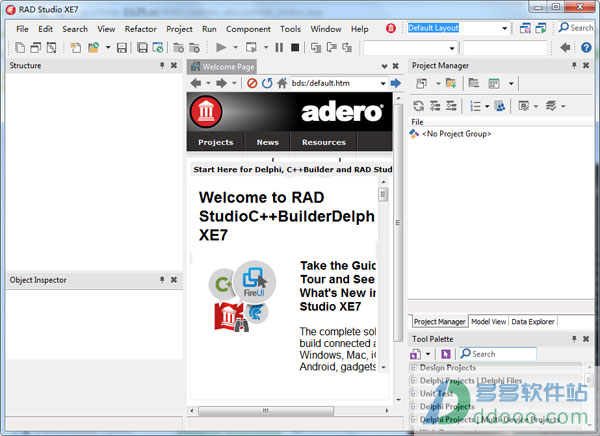Image resolution: width=600 pixels, height=436 pixels.
Task: Close the Object Inspector panel
Action: point(174,280)
